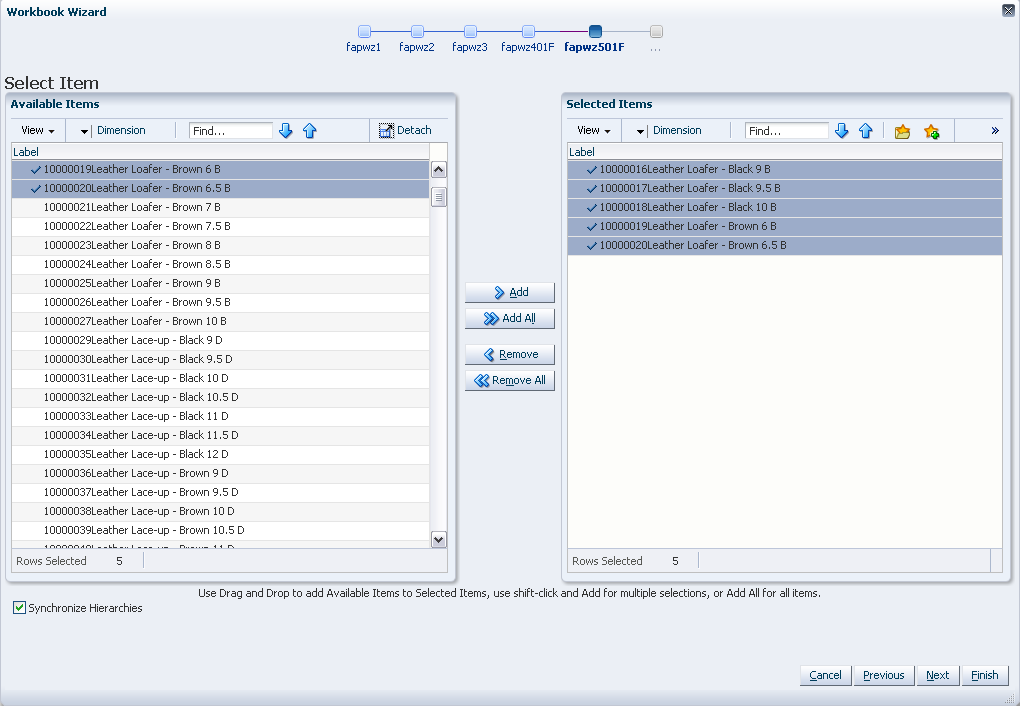Viewport: 1020px width, 706px height.
Task: Select 10000024Leather Loafer - Brown 8.5 B
Action: pyautogui.click(x=221, y=264)
